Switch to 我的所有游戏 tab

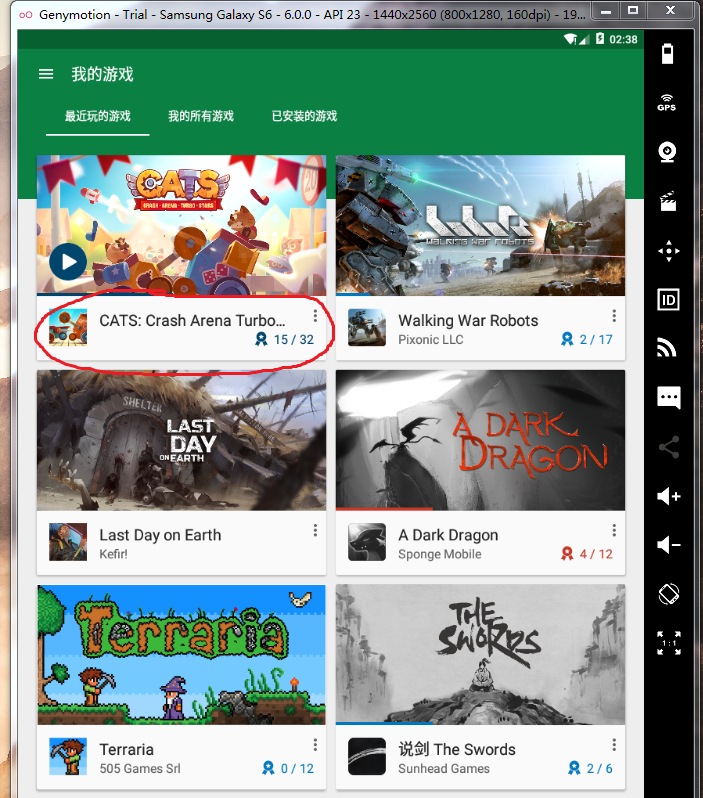click(201, 117)
